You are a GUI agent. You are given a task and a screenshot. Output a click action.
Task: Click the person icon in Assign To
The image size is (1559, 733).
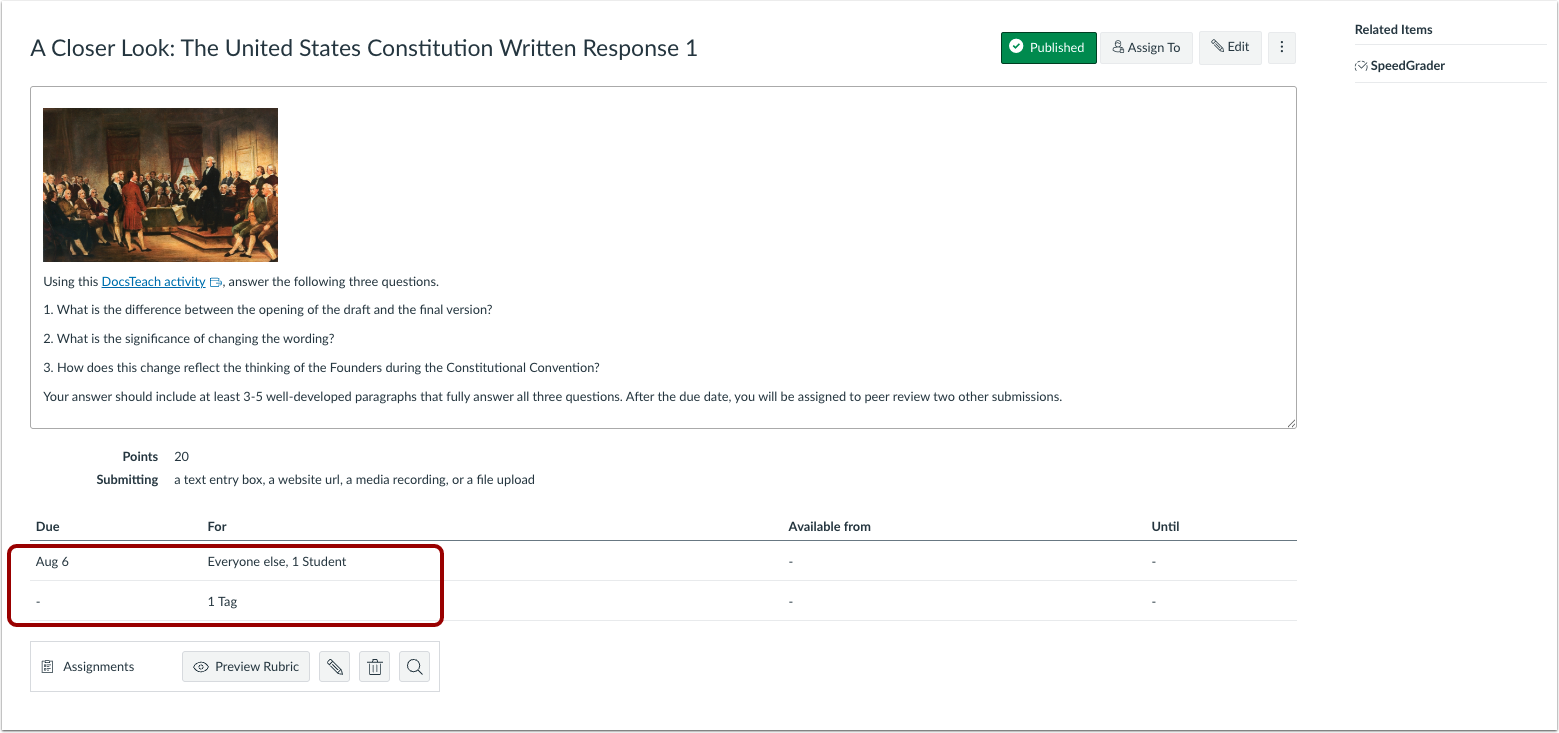1118,48
